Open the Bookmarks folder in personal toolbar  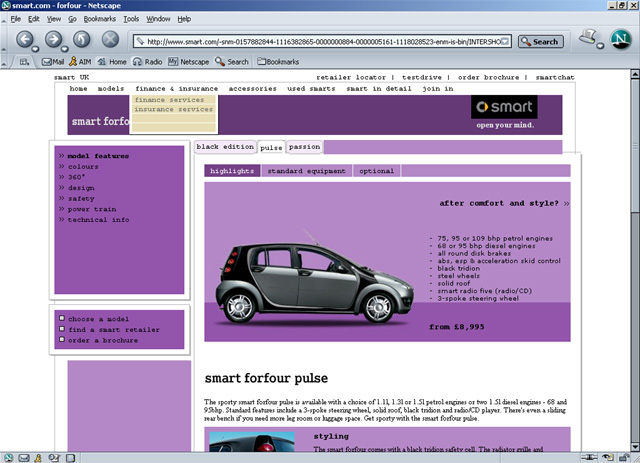[278, 62]
